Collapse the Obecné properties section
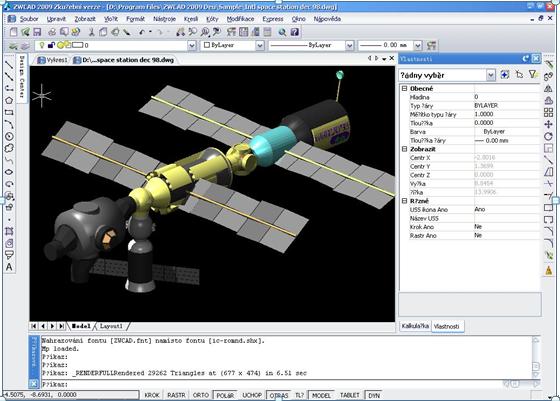The image size is (560, 401). (x=404, y=88)
